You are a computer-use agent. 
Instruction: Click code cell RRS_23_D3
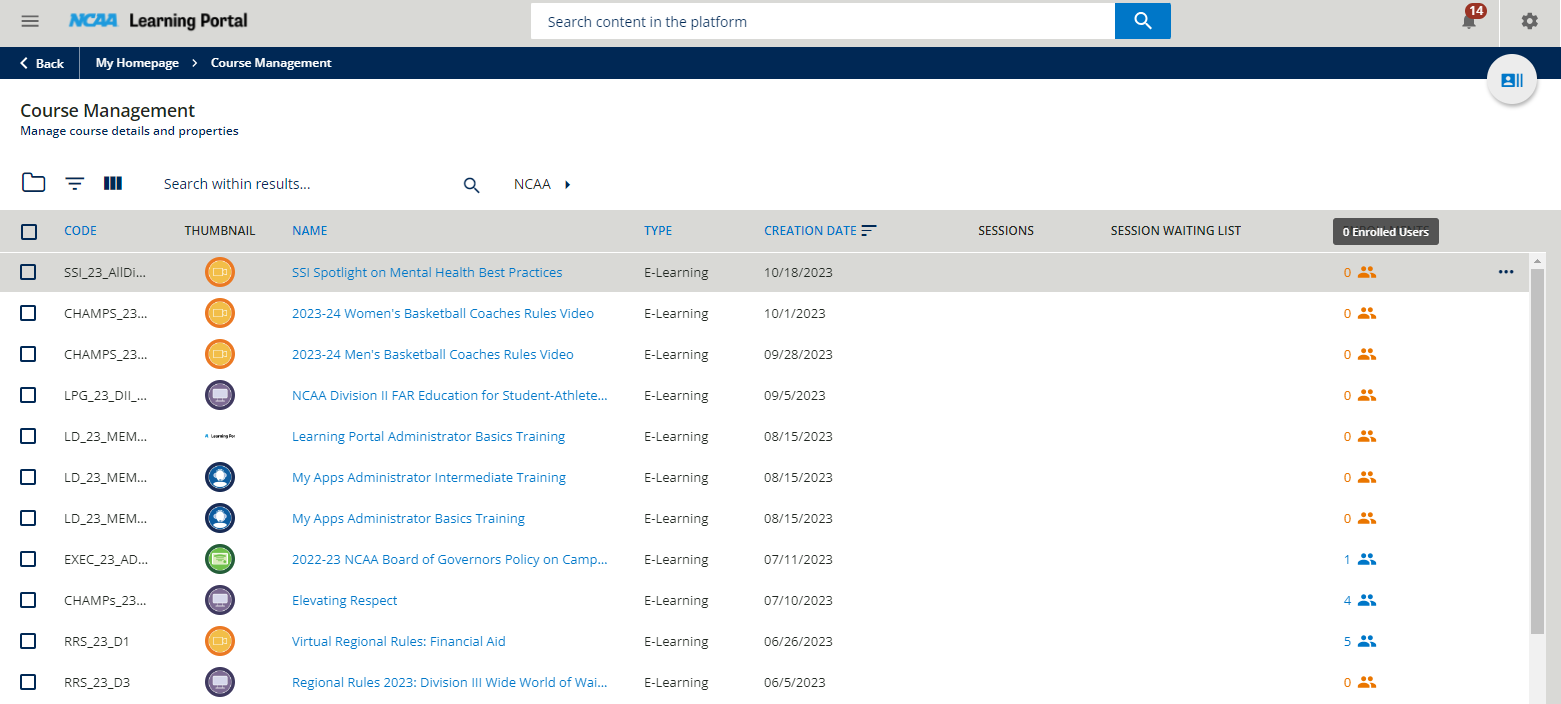click(97, 682)
